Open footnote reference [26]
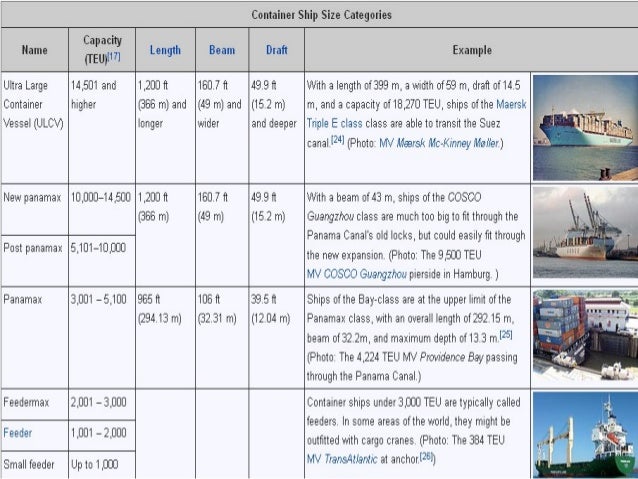The image size is (638, 479). coord(426,456)
